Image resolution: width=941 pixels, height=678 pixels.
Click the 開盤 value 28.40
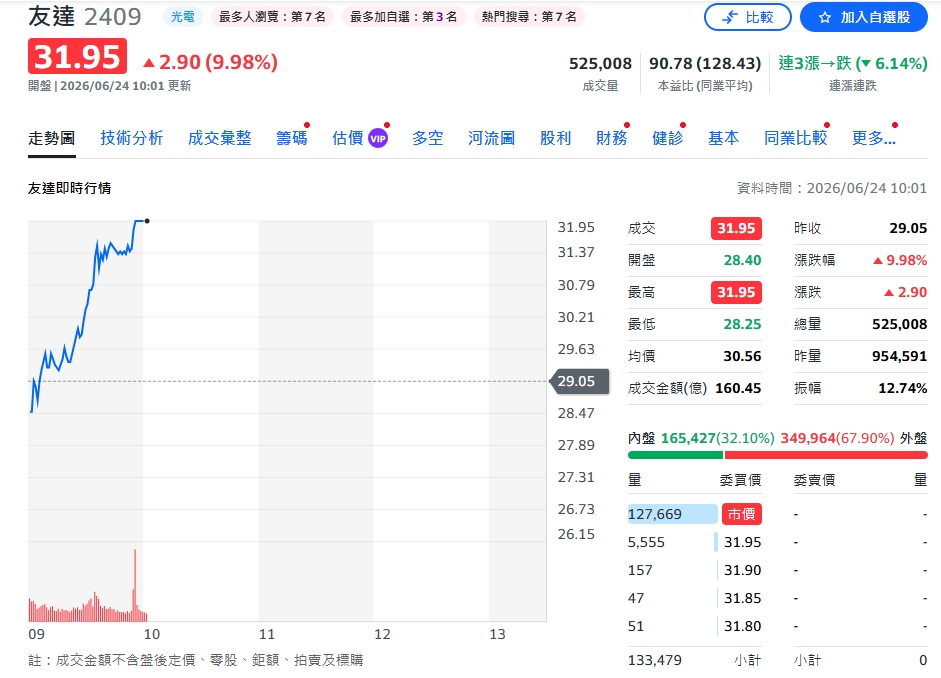click(x=742, y=260)
